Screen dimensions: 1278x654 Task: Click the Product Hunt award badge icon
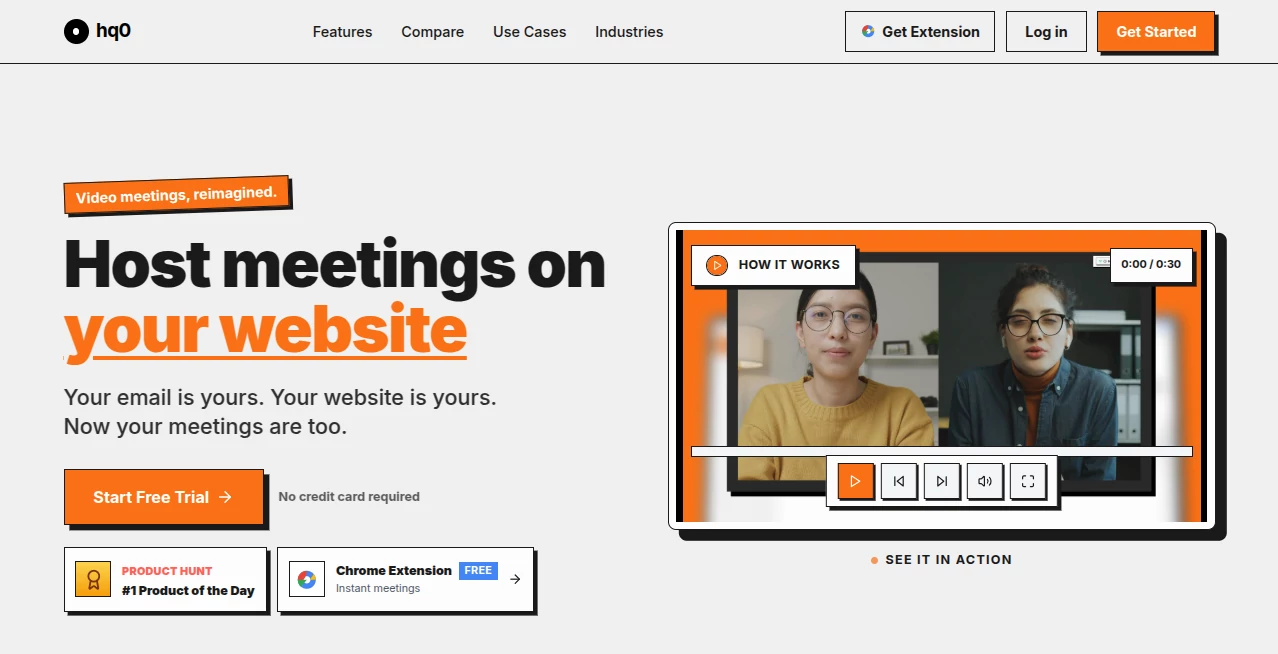click(x=93, y=579)
